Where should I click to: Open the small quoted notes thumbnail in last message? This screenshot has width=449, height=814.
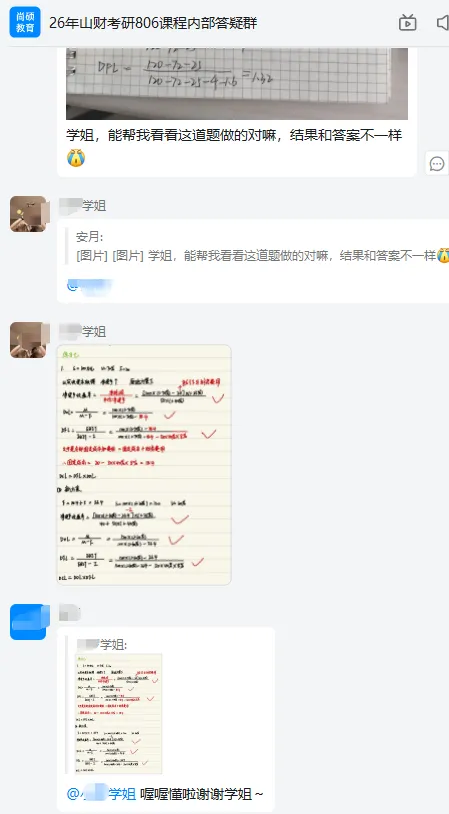coord(119,714)
